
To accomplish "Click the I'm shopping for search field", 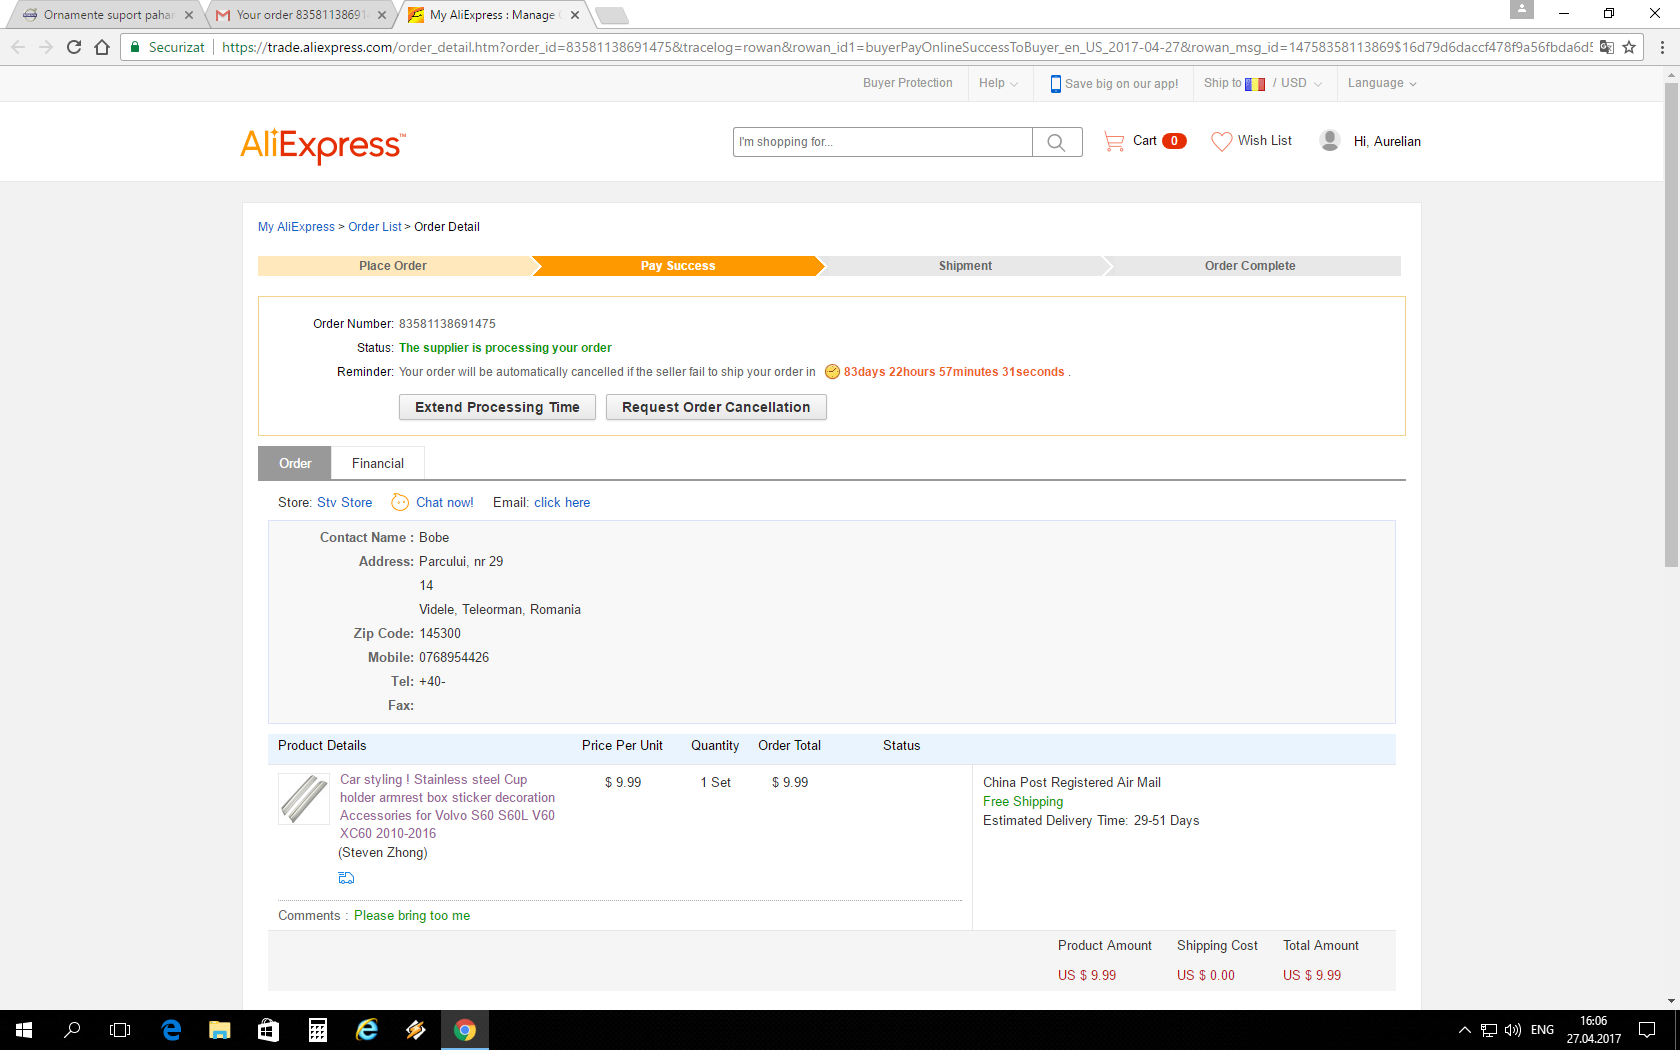I will click(x=883, y=142).
